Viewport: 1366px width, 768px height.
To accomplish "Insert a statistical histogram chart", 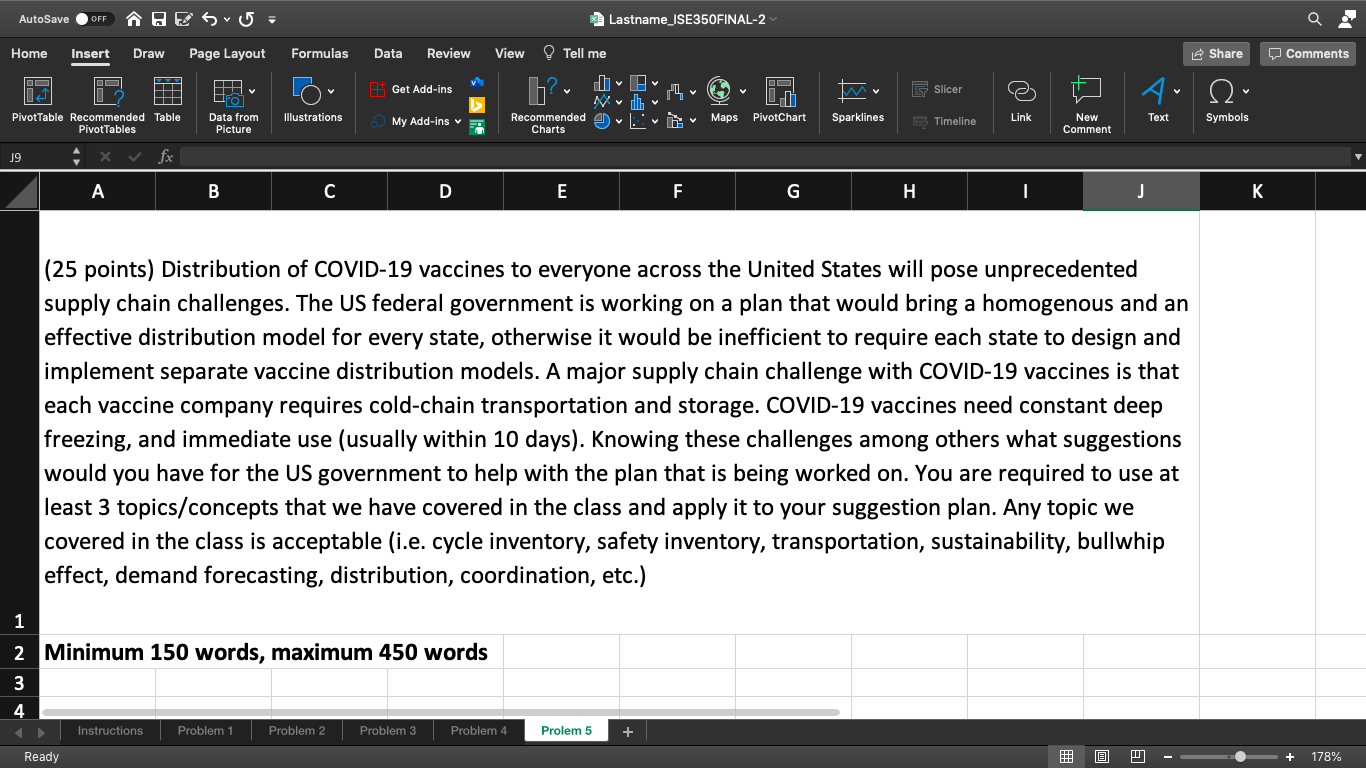I will coord(639,102).
